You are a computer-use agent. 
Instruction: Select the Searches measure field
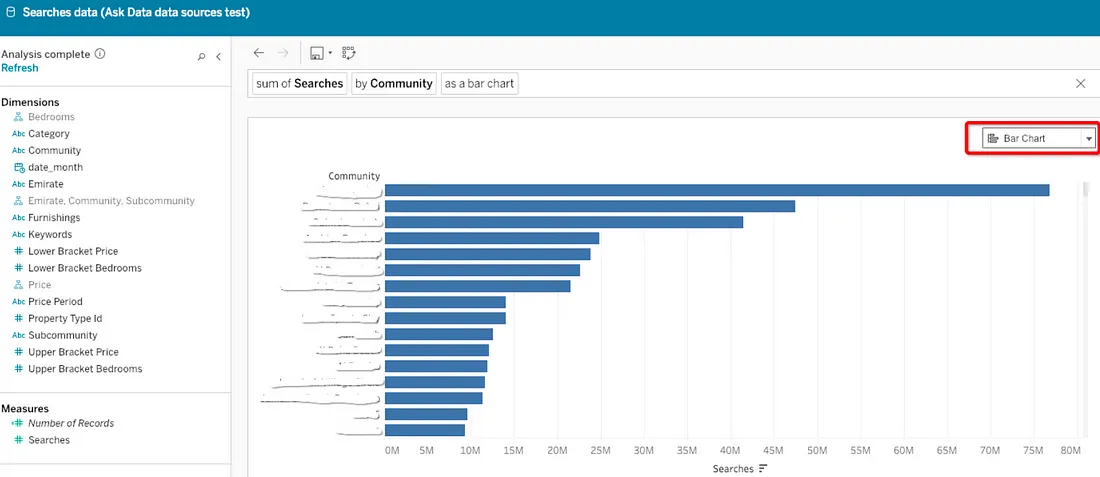tap(48, 440)
